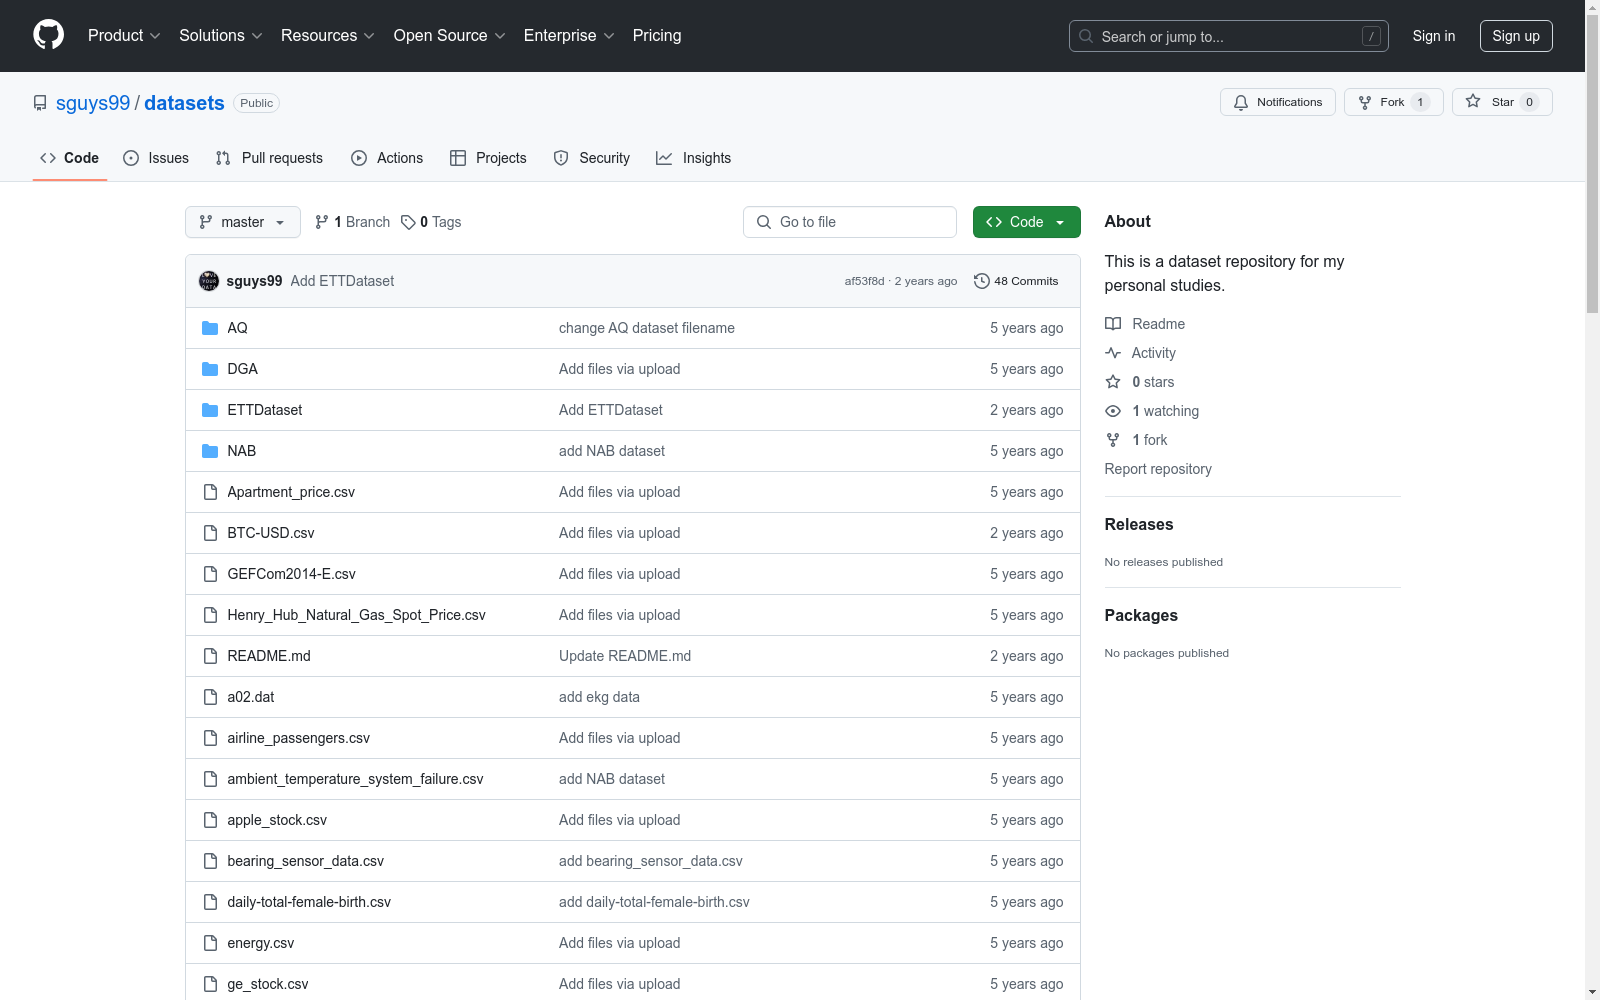The image size is (1600, 1000).
Task: Switch to the Security tab
Action: (x=592, y=158)
